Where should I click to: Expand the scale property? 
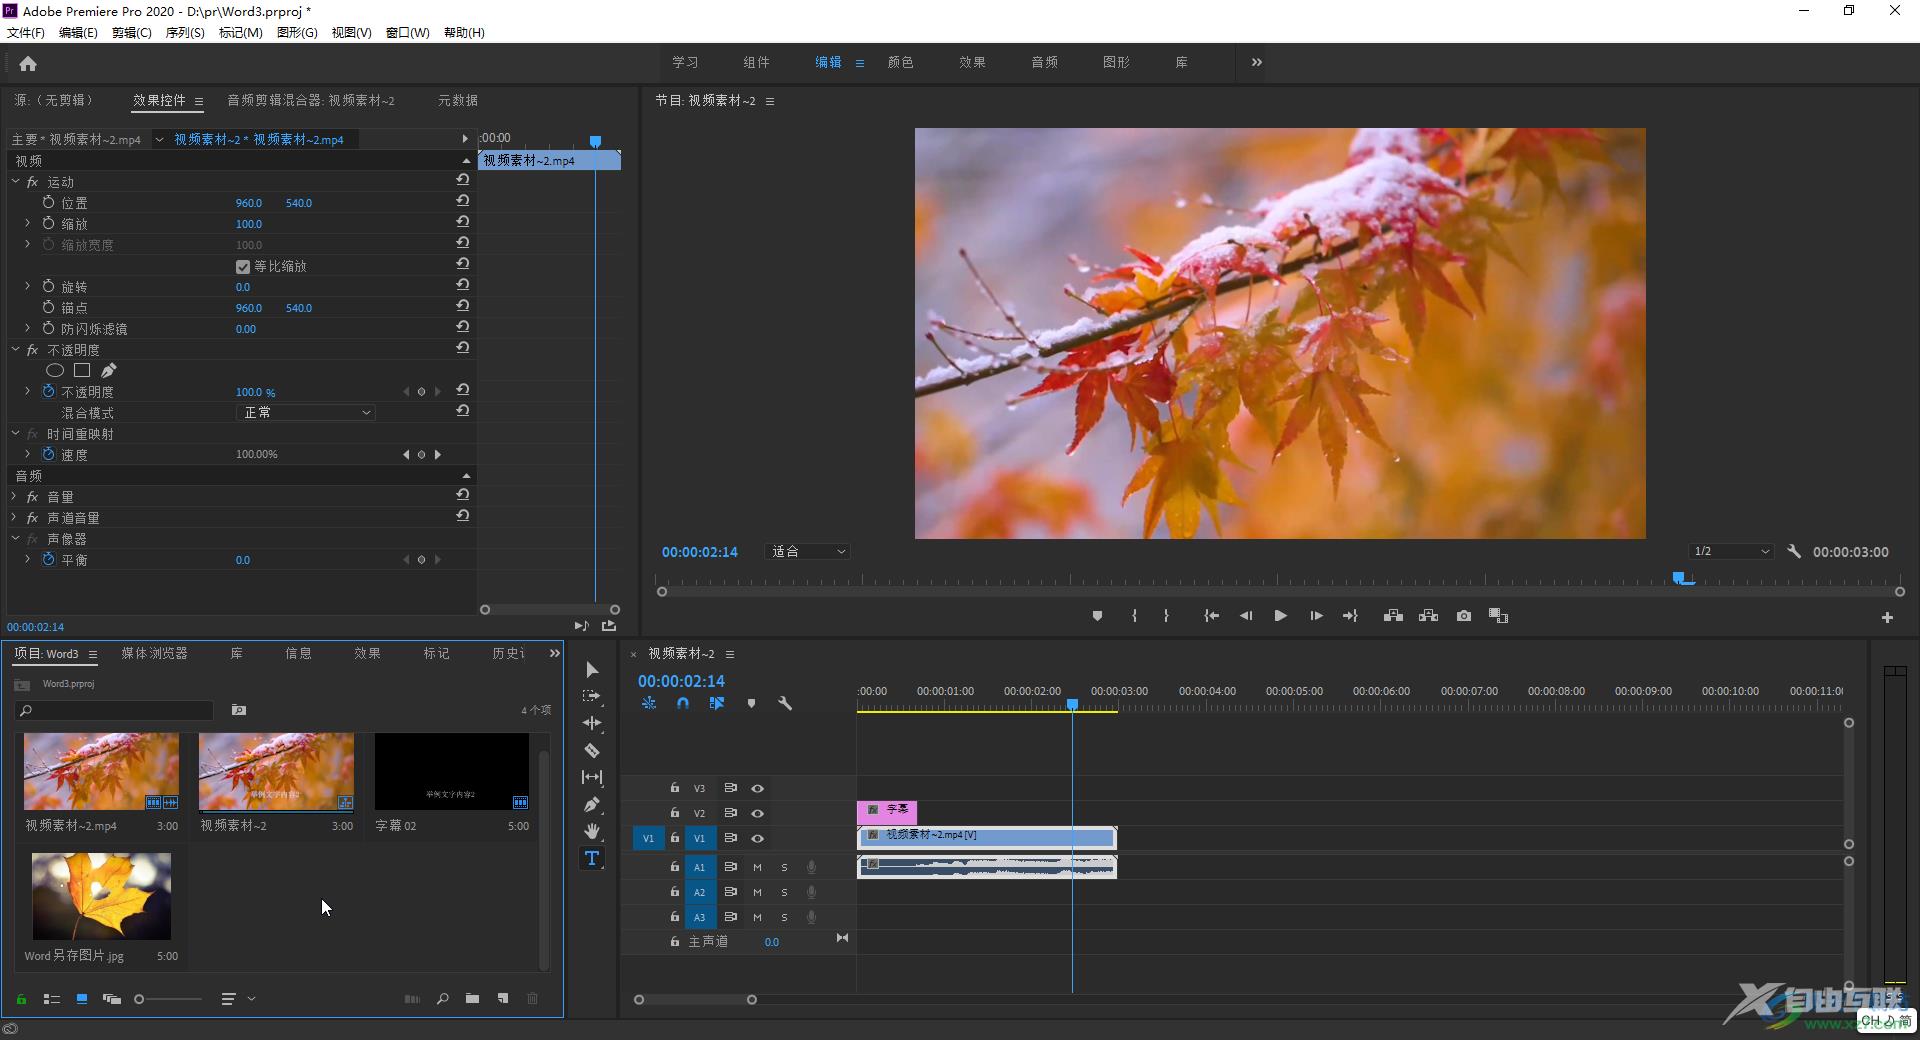coord(27,223)
